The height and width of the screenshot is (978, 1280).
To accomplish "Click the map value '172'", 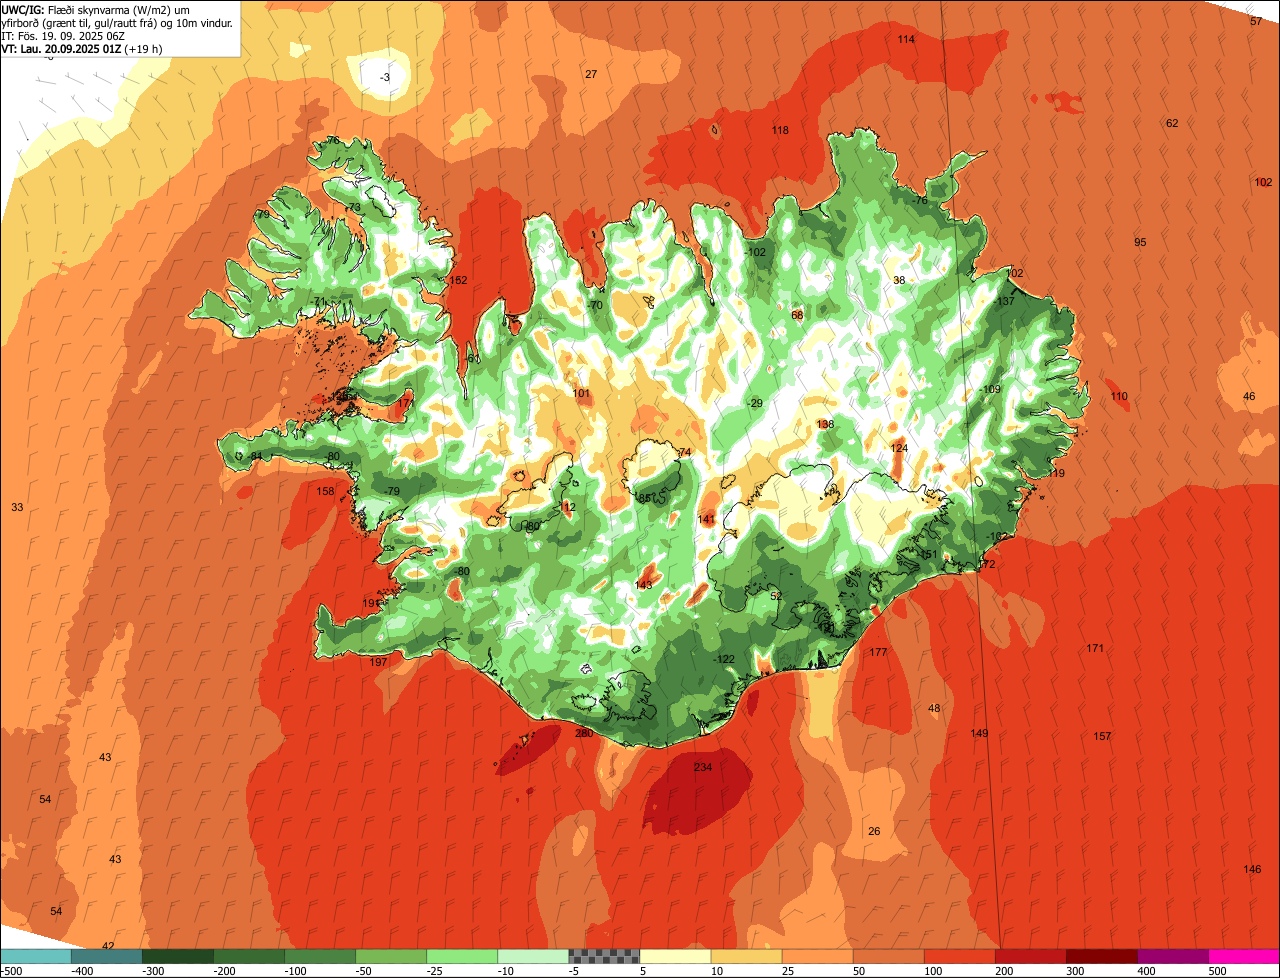I will [987, 564].
